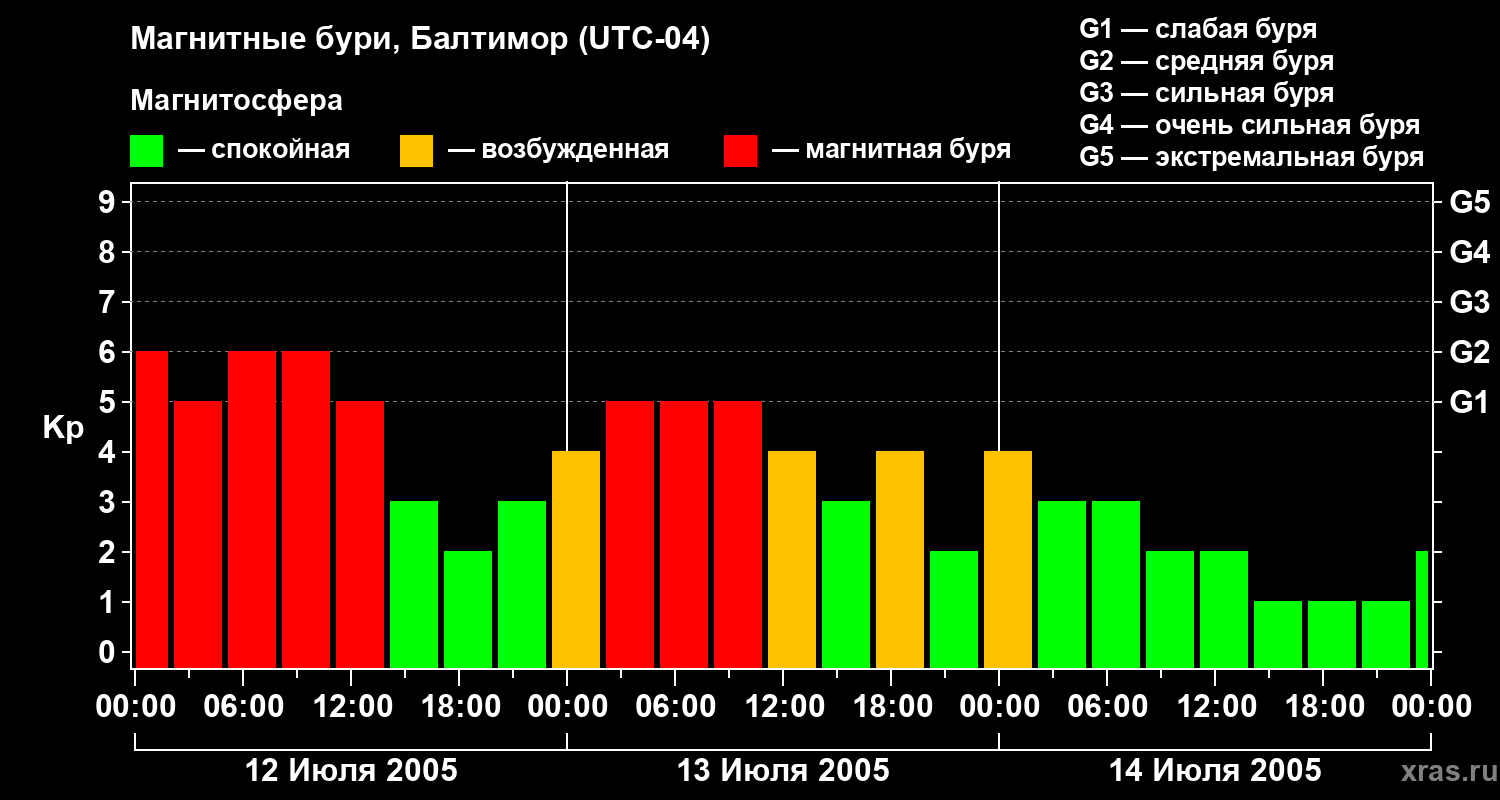Click the narrow green bar ending 14 Июля
Viewport: 1500px width, 800px height.
pyautogui.click(x=1422, y=609)
